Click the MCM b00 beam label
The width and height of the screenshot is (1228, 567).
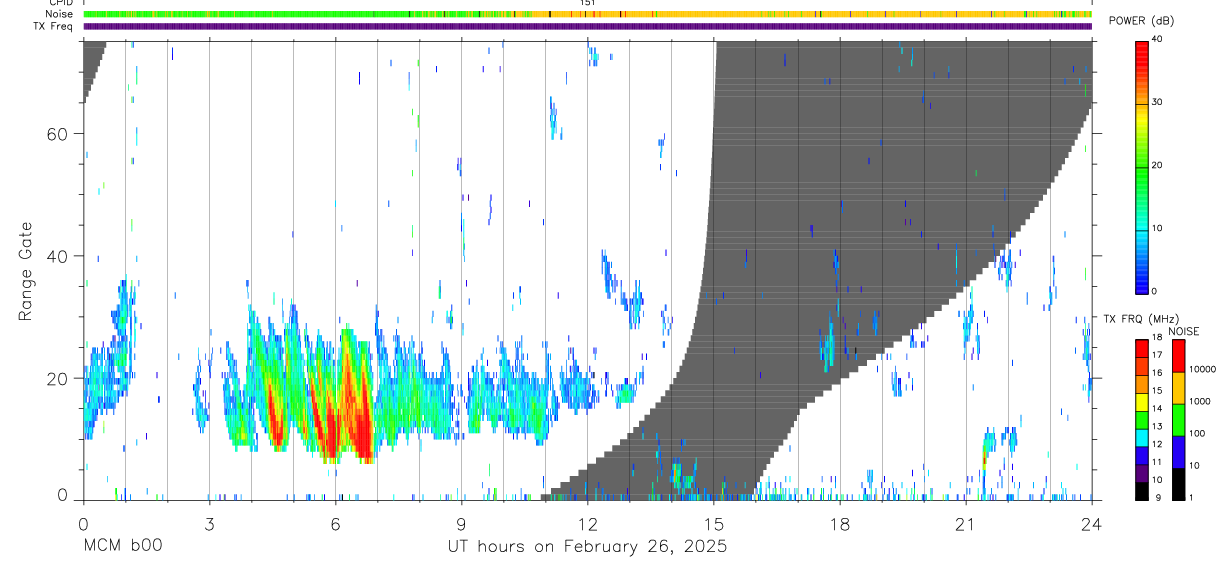[x=122, y=546]
